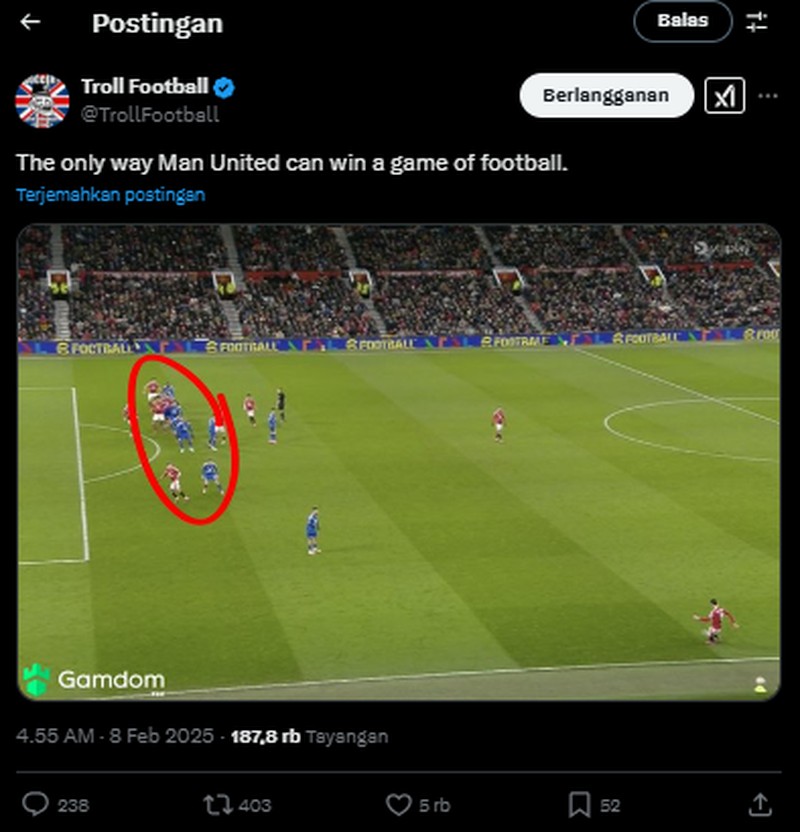Viewport: 800px width, 832px height.
Task: Open the @TrollFootball handle link
Action: click(x=150, y=115)
